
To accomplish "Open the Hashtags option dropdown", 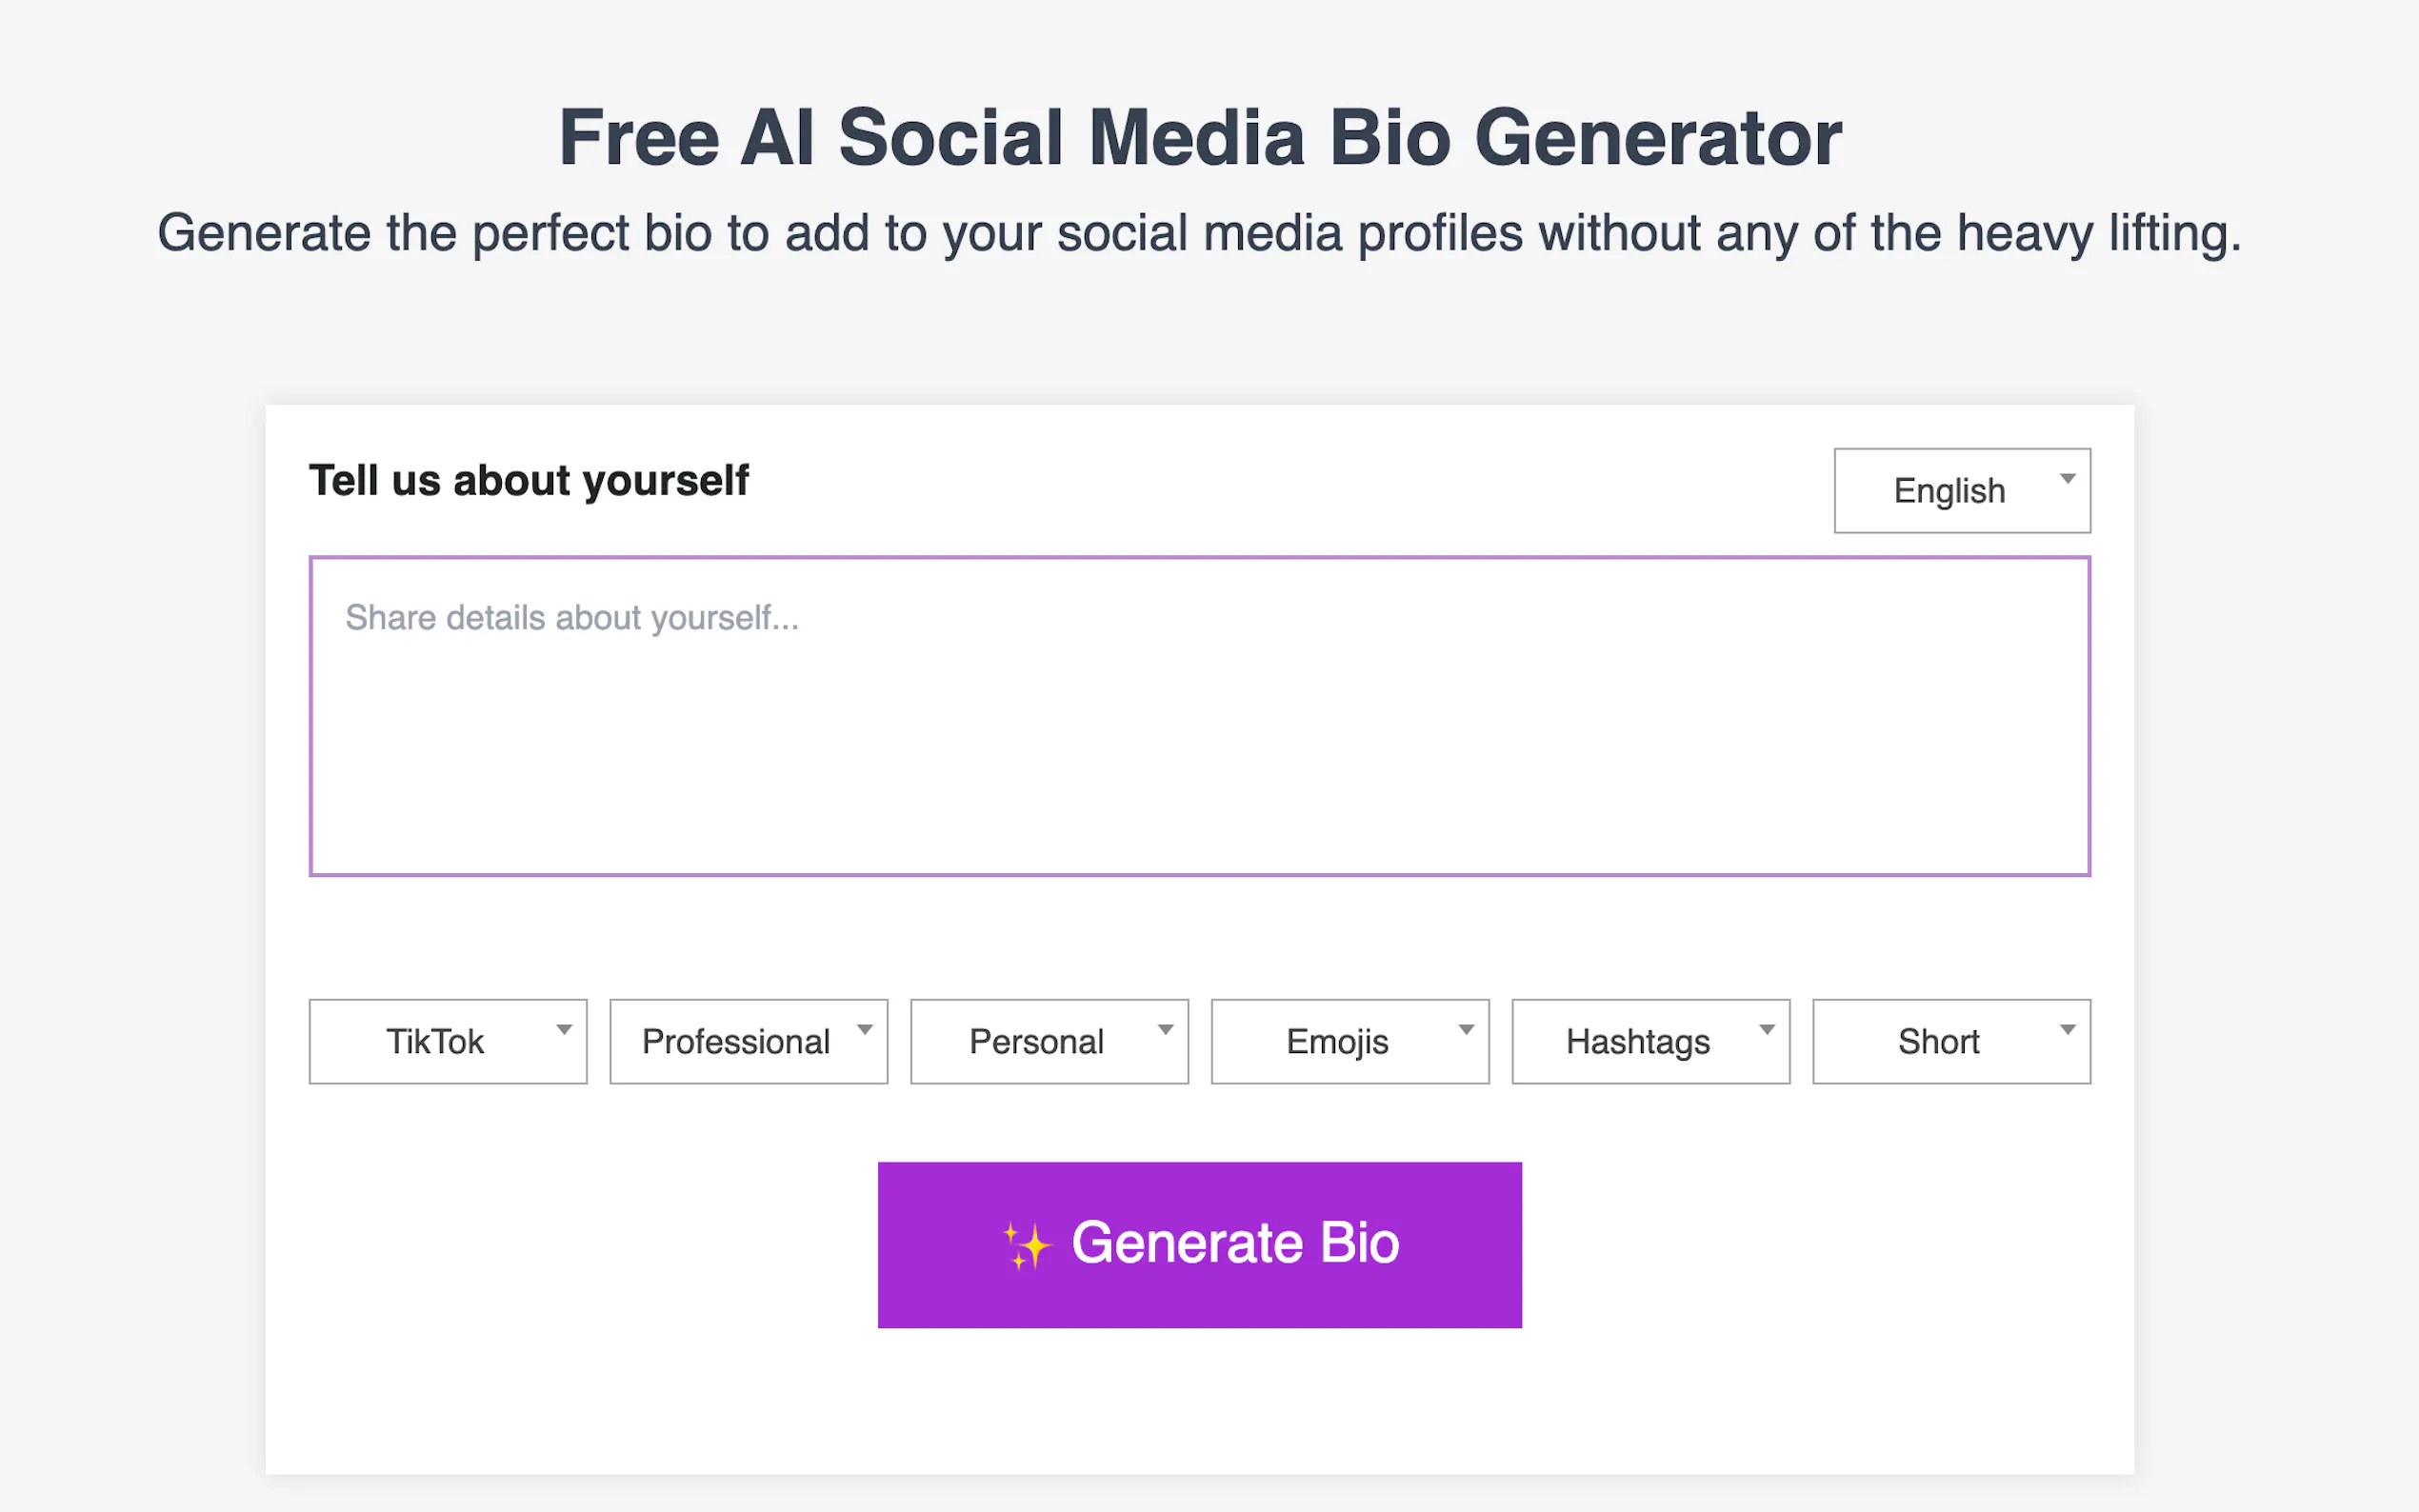I will [x=1650, y=1041].
